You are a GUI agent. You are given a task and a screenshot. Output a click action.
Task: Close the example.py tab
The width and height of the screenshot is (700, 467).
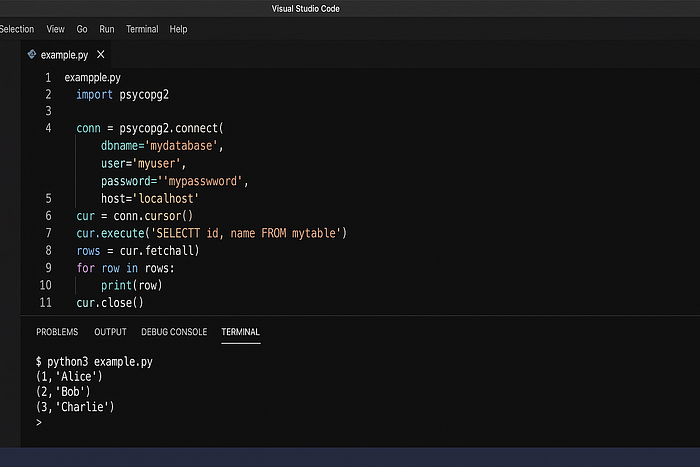click(x=101, y=54)
